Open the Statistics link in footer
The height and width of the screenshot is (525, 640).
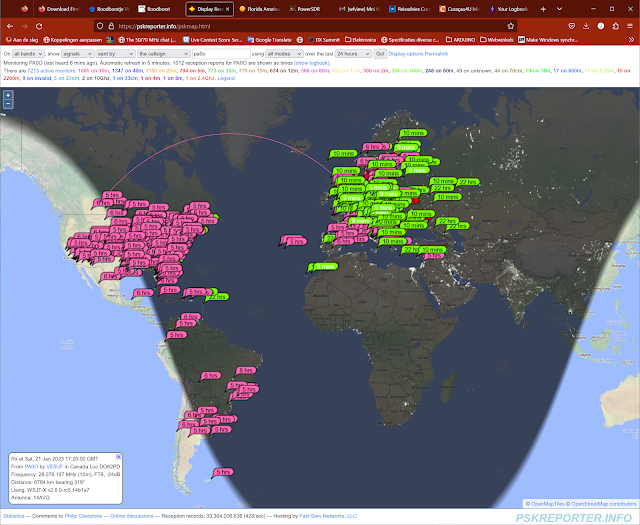pos(14,516)
